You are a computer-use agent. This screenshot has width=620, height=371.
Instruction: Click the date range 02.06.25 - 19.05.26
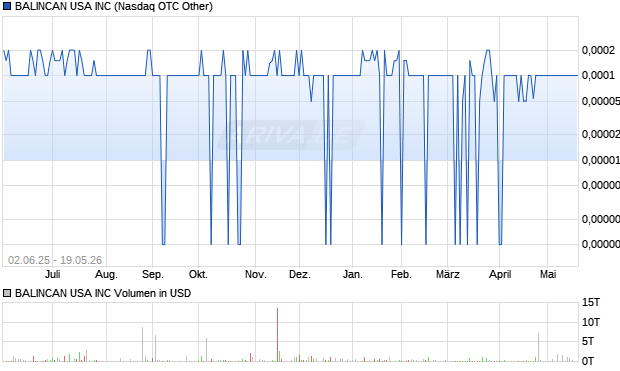pos(55,260)
